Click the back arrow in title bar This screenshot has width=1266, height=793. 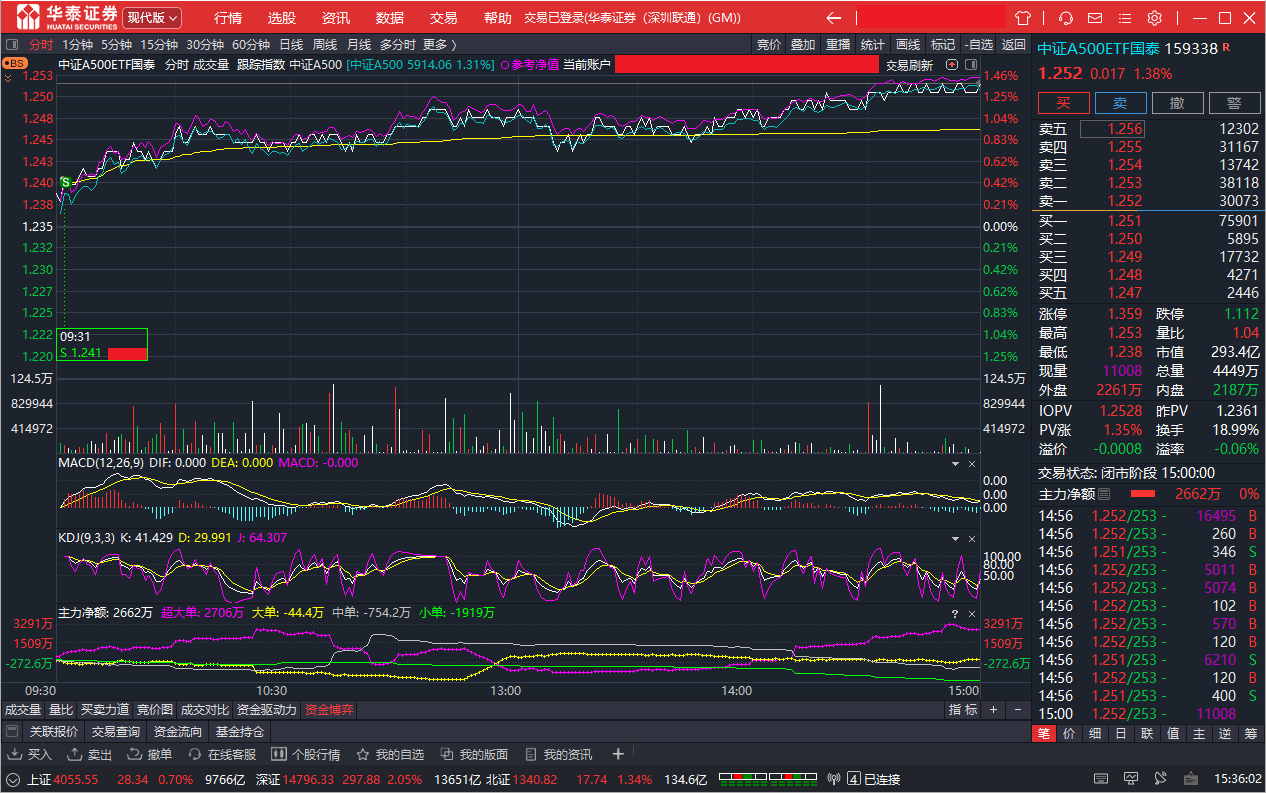(x=833, y=18)
